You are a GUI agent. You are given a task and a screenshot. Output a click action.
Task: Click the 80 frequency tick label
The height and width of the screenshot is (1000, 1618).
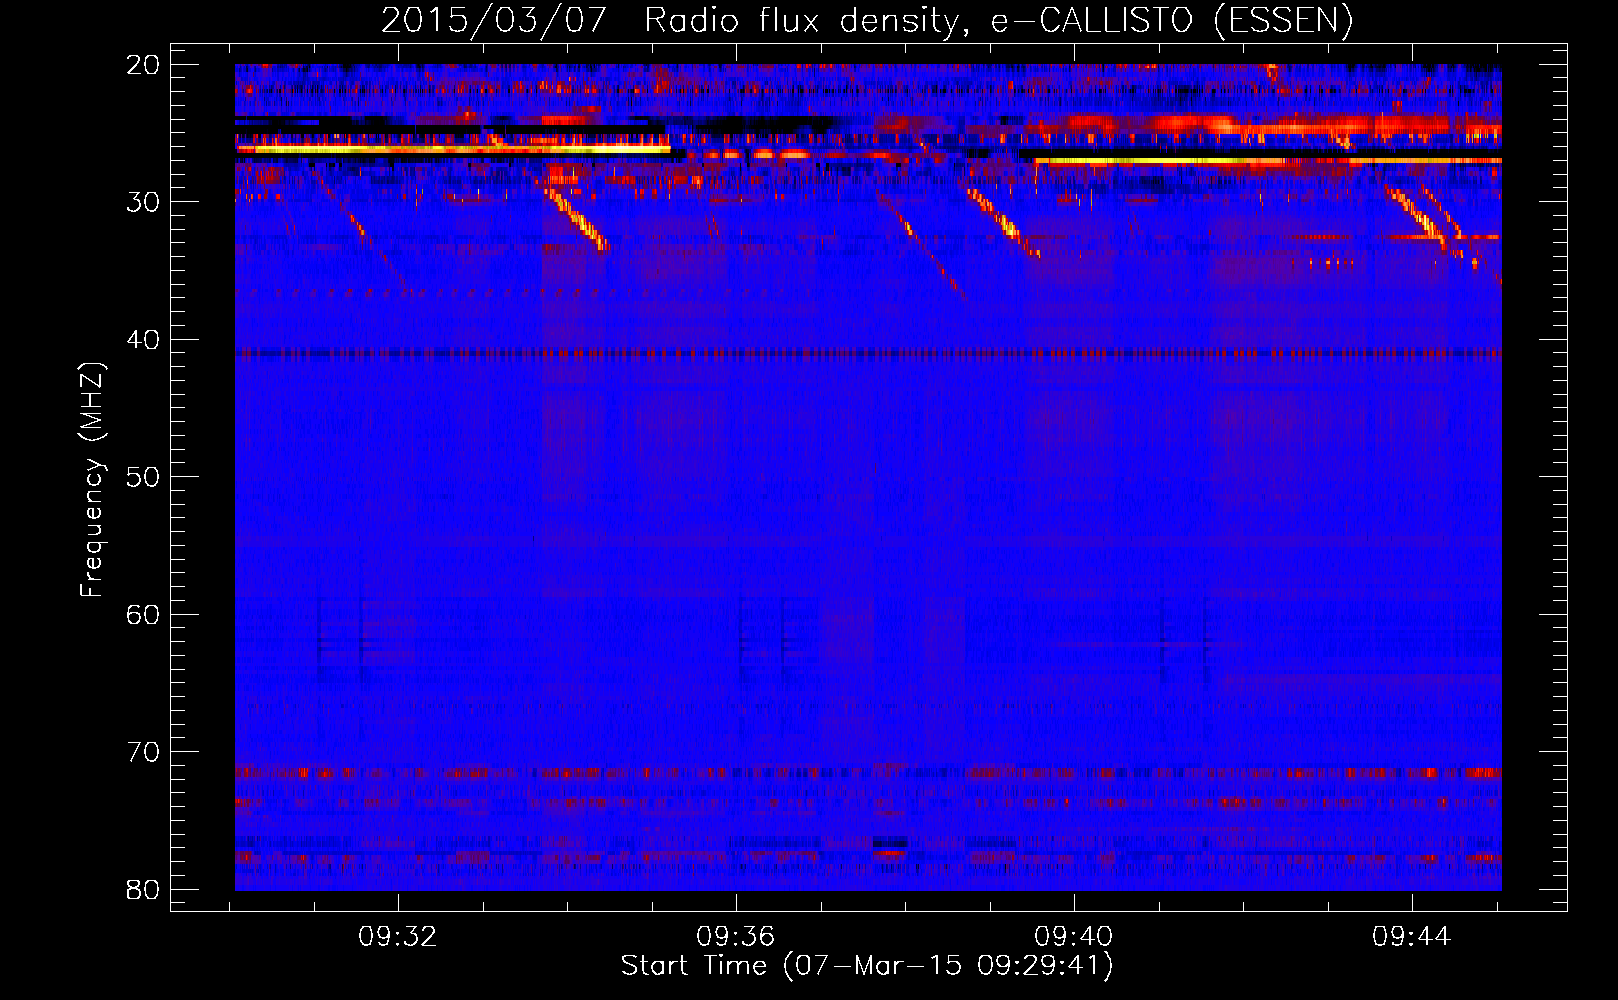coord(143,889)
